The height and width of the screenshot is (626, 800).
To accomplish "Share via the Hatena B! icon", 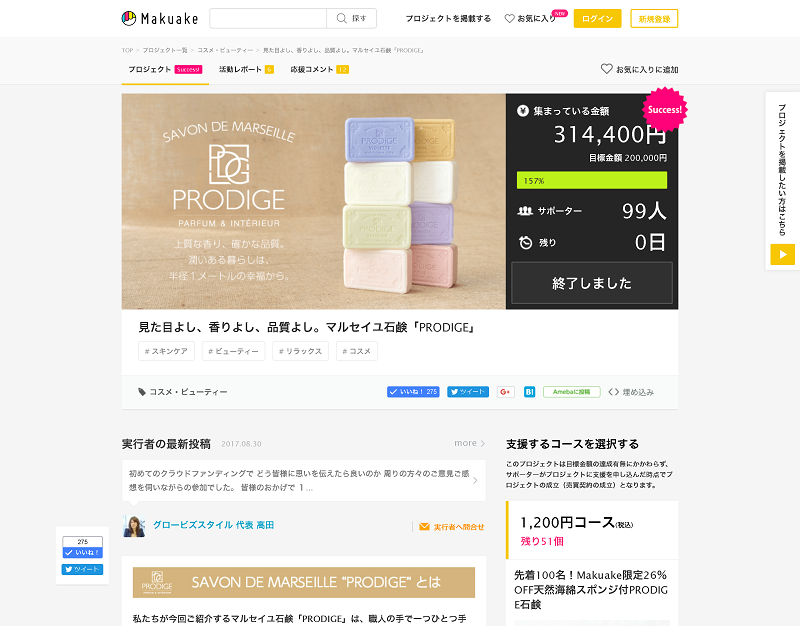I will [530, 392].
